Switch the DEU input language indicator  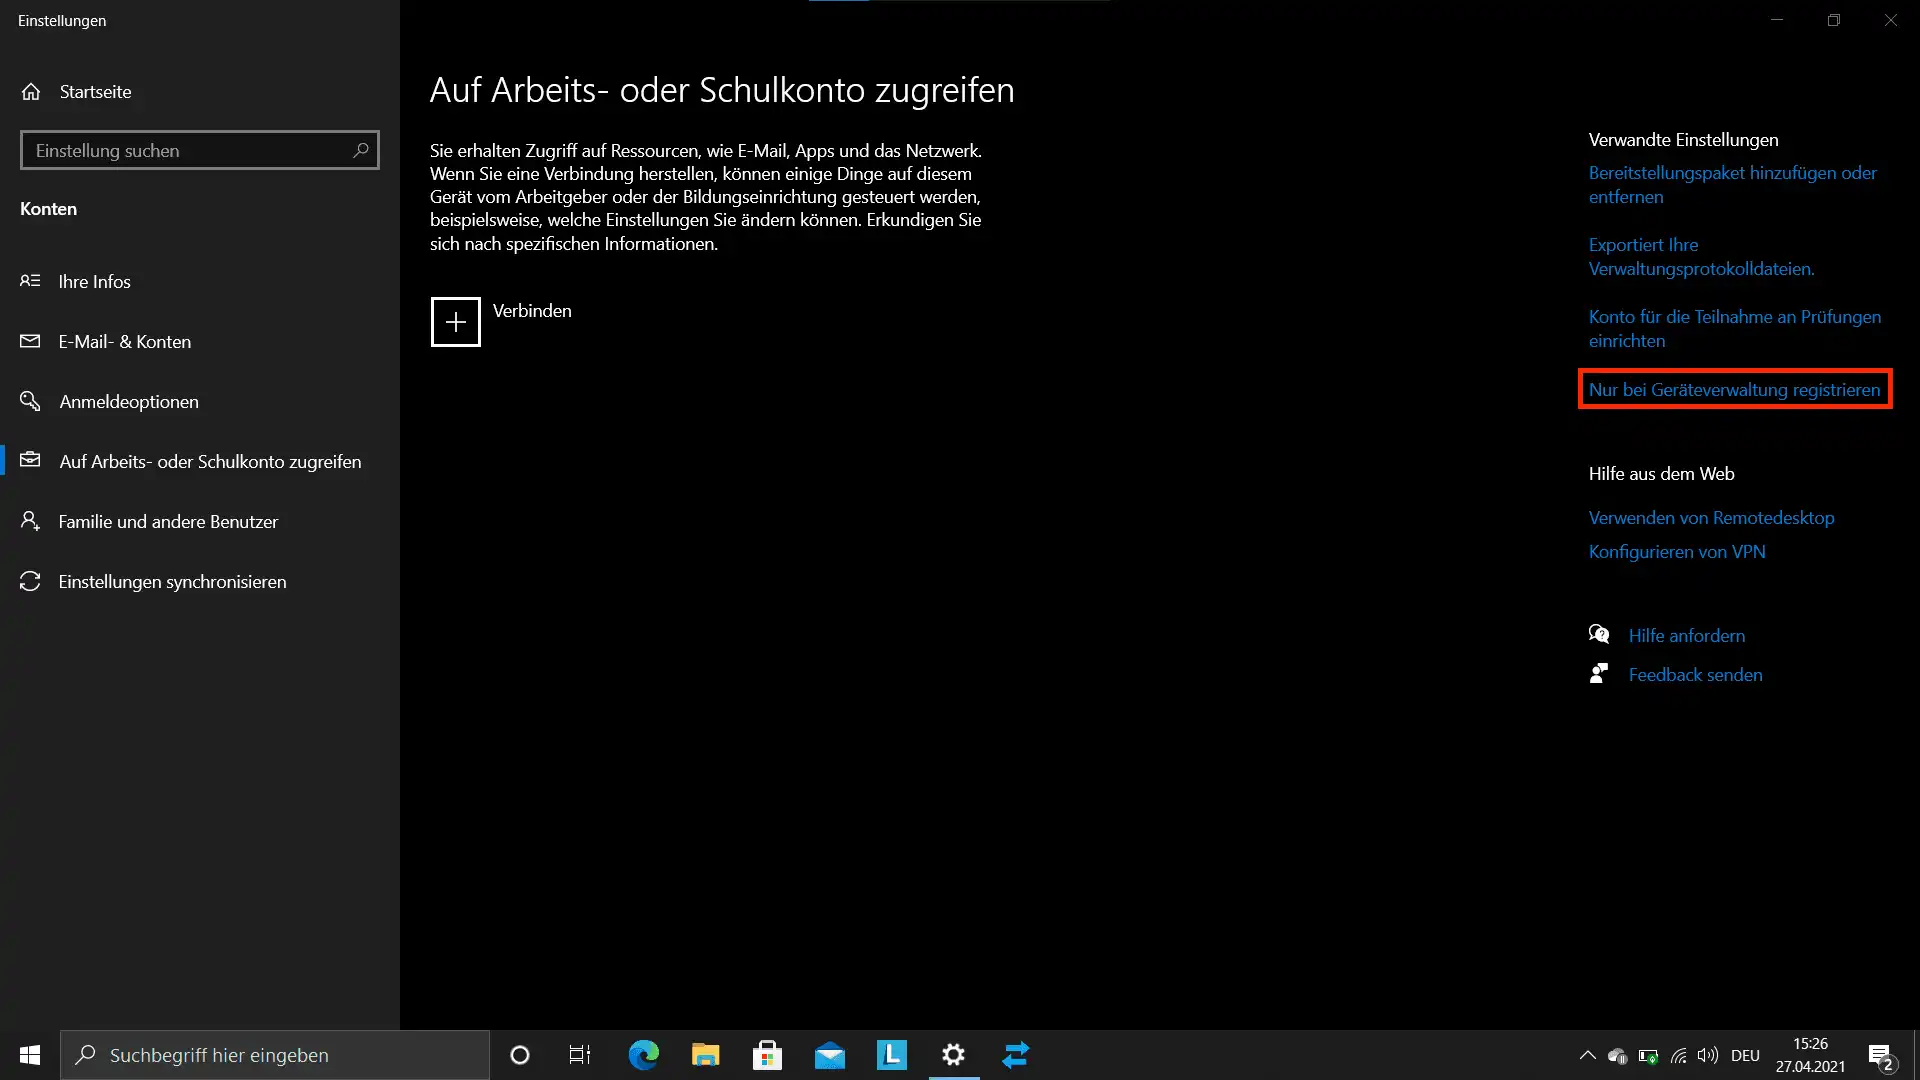tap(1745, 1055)
